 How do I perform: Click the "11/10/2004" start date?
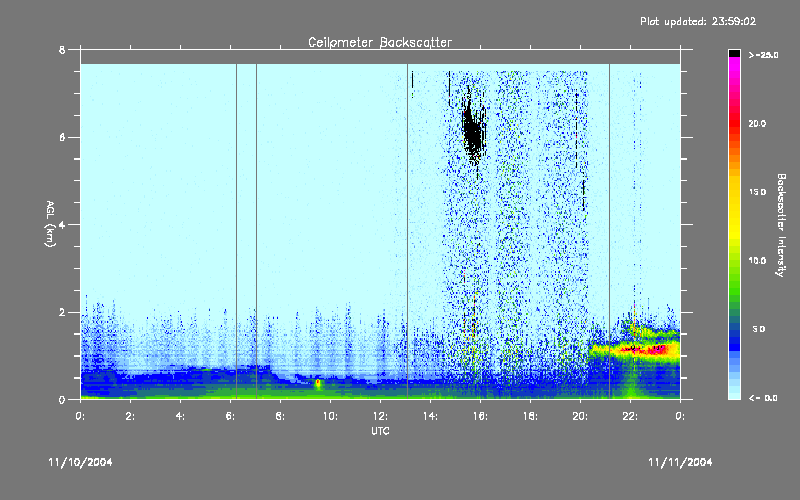(x=80, y=462)
